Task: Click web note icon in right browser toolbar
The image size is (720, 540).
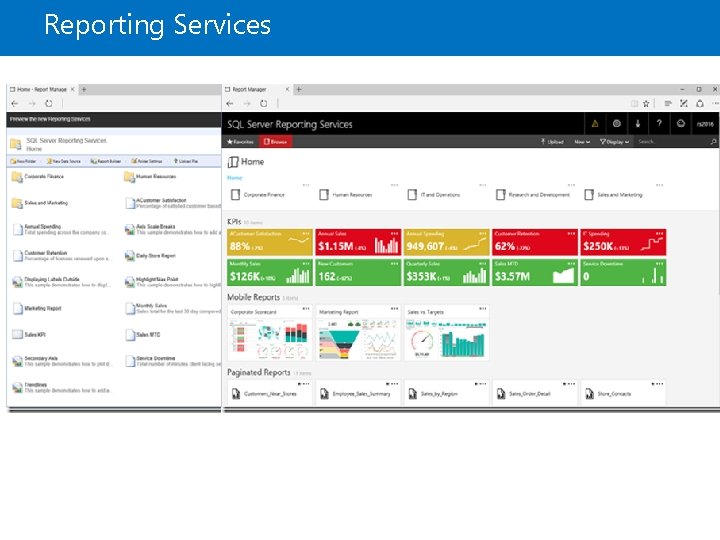Action: point(684,104)
